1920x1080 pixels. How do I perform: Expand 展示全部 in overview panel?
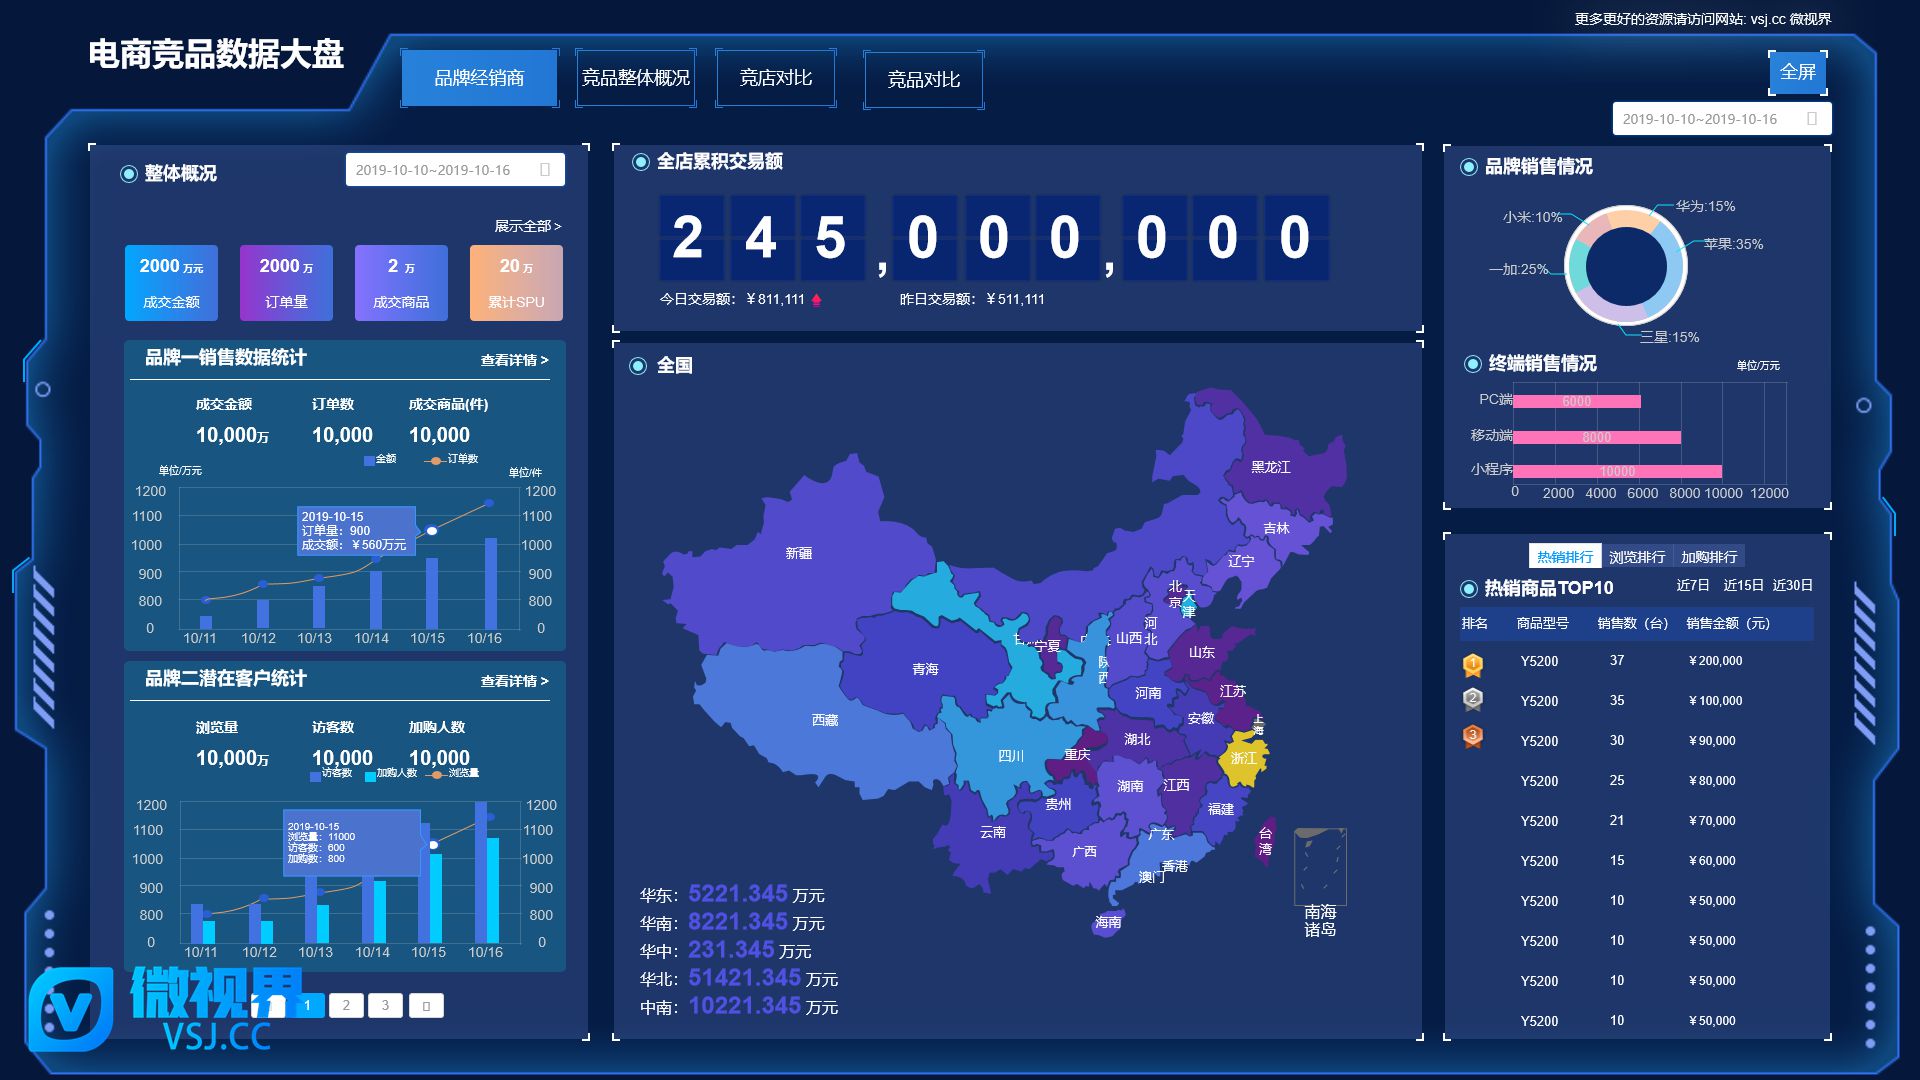(527, 226)
